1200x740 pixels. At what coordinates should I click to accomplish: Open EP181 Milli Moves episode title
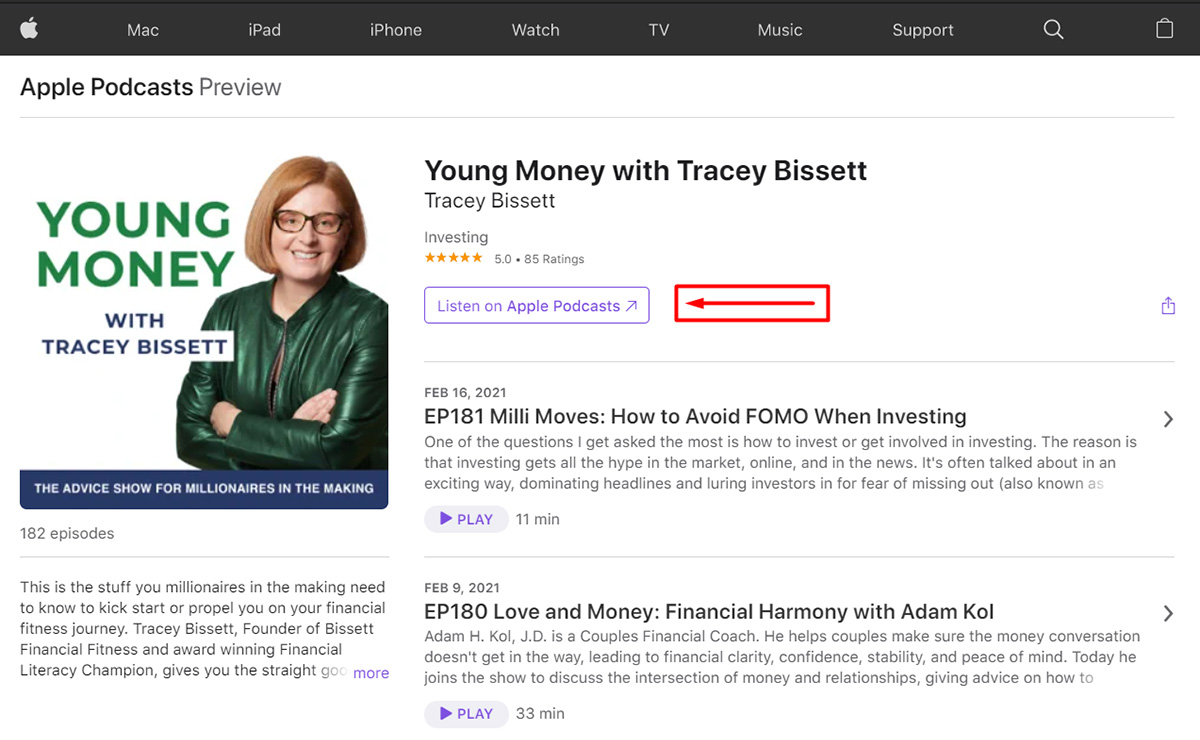(x=695, y=416)
